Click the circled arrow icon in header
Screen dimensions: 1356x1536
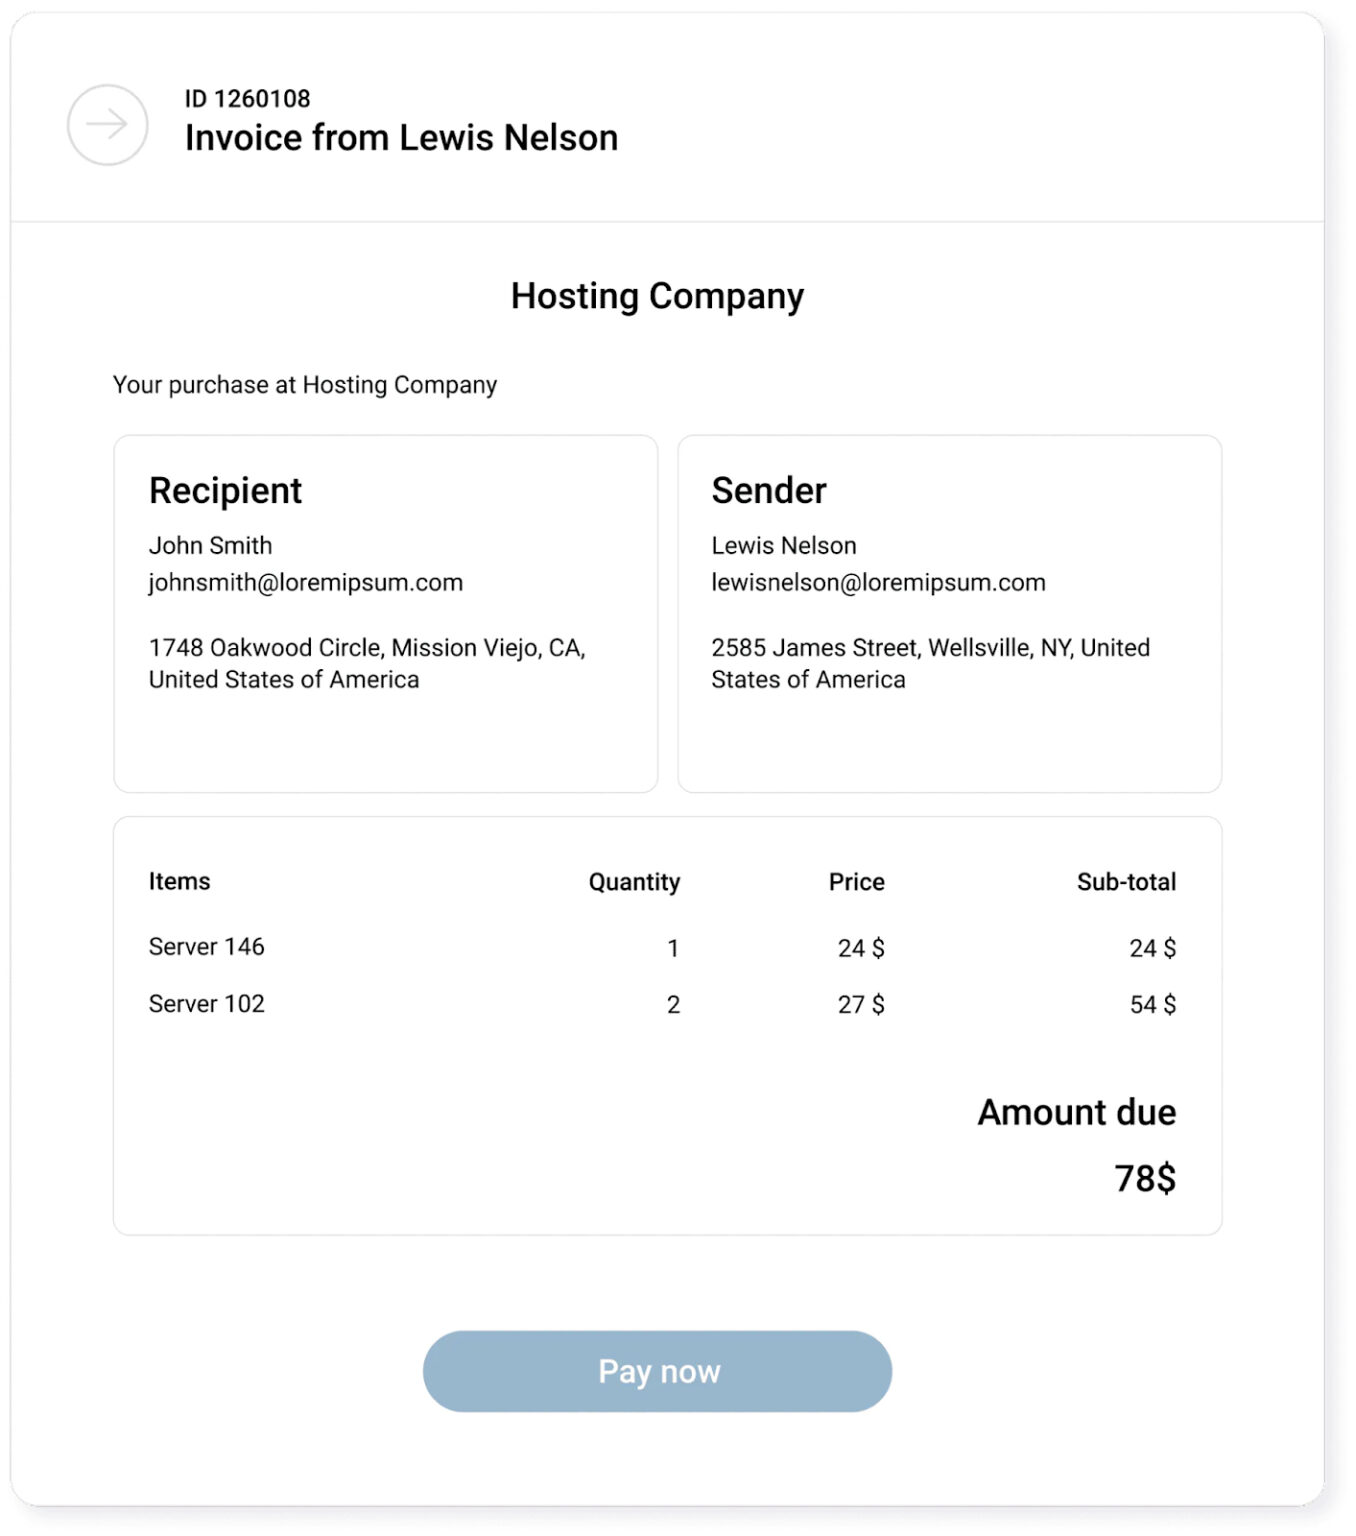click(x=107, y=125)
